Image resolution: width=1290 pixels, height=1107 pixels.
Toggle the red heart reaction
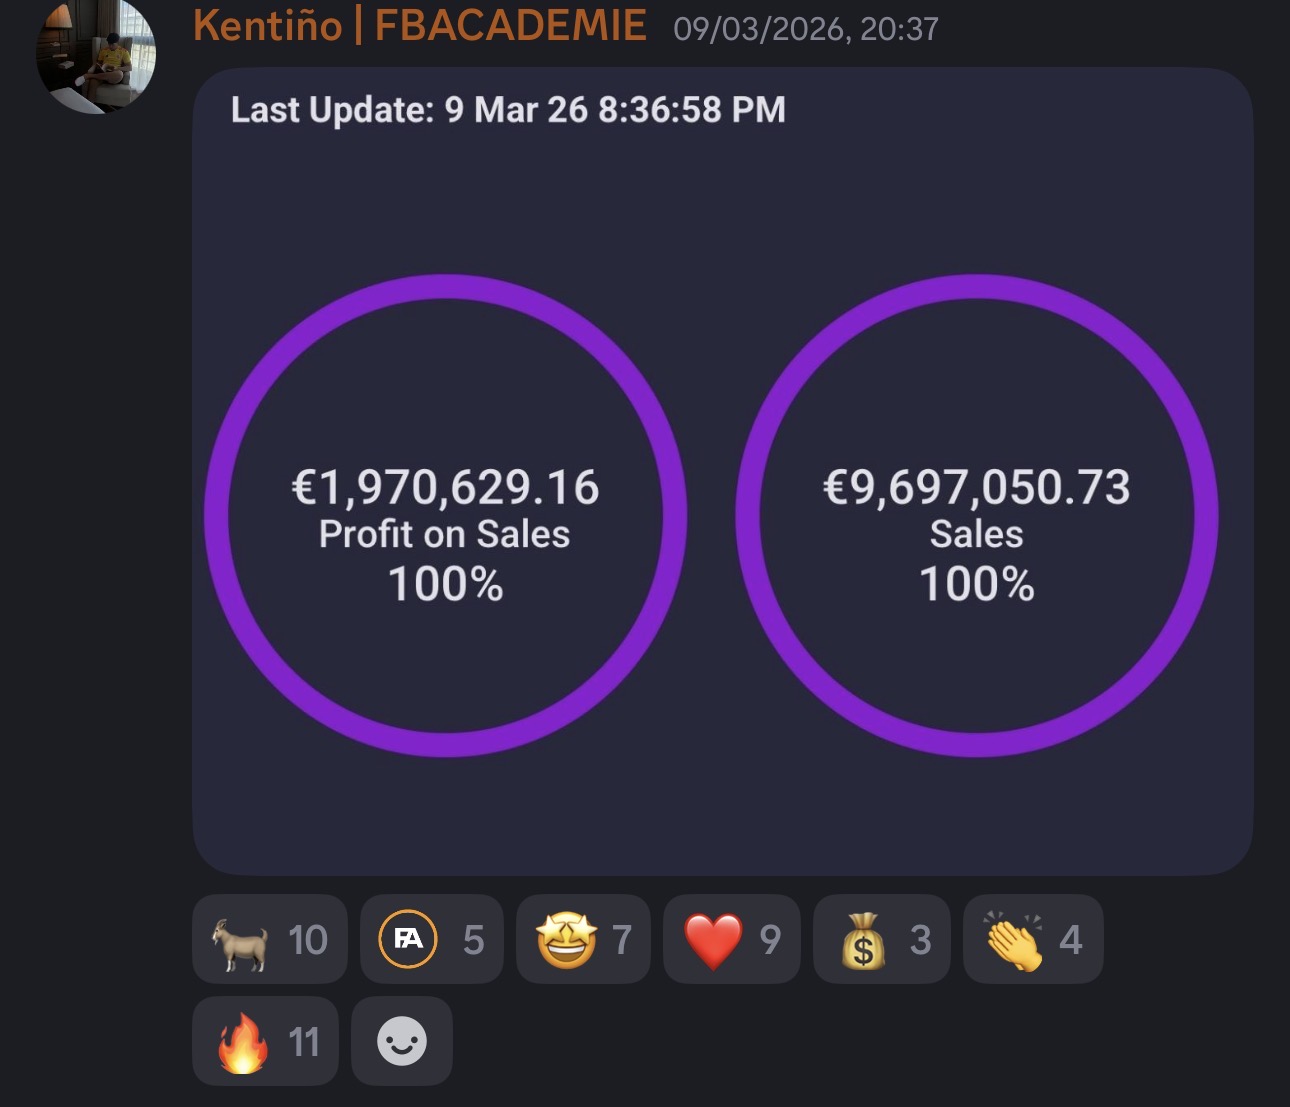point(731,940)
